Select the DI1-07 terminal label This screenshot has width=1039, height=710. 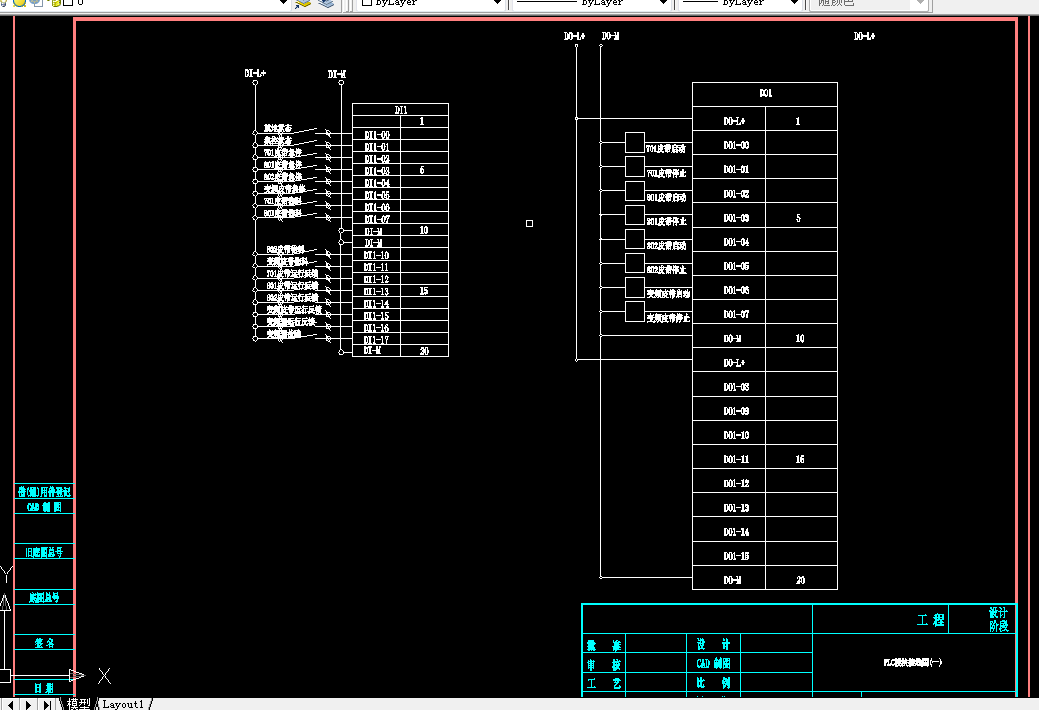coord(376,219)
